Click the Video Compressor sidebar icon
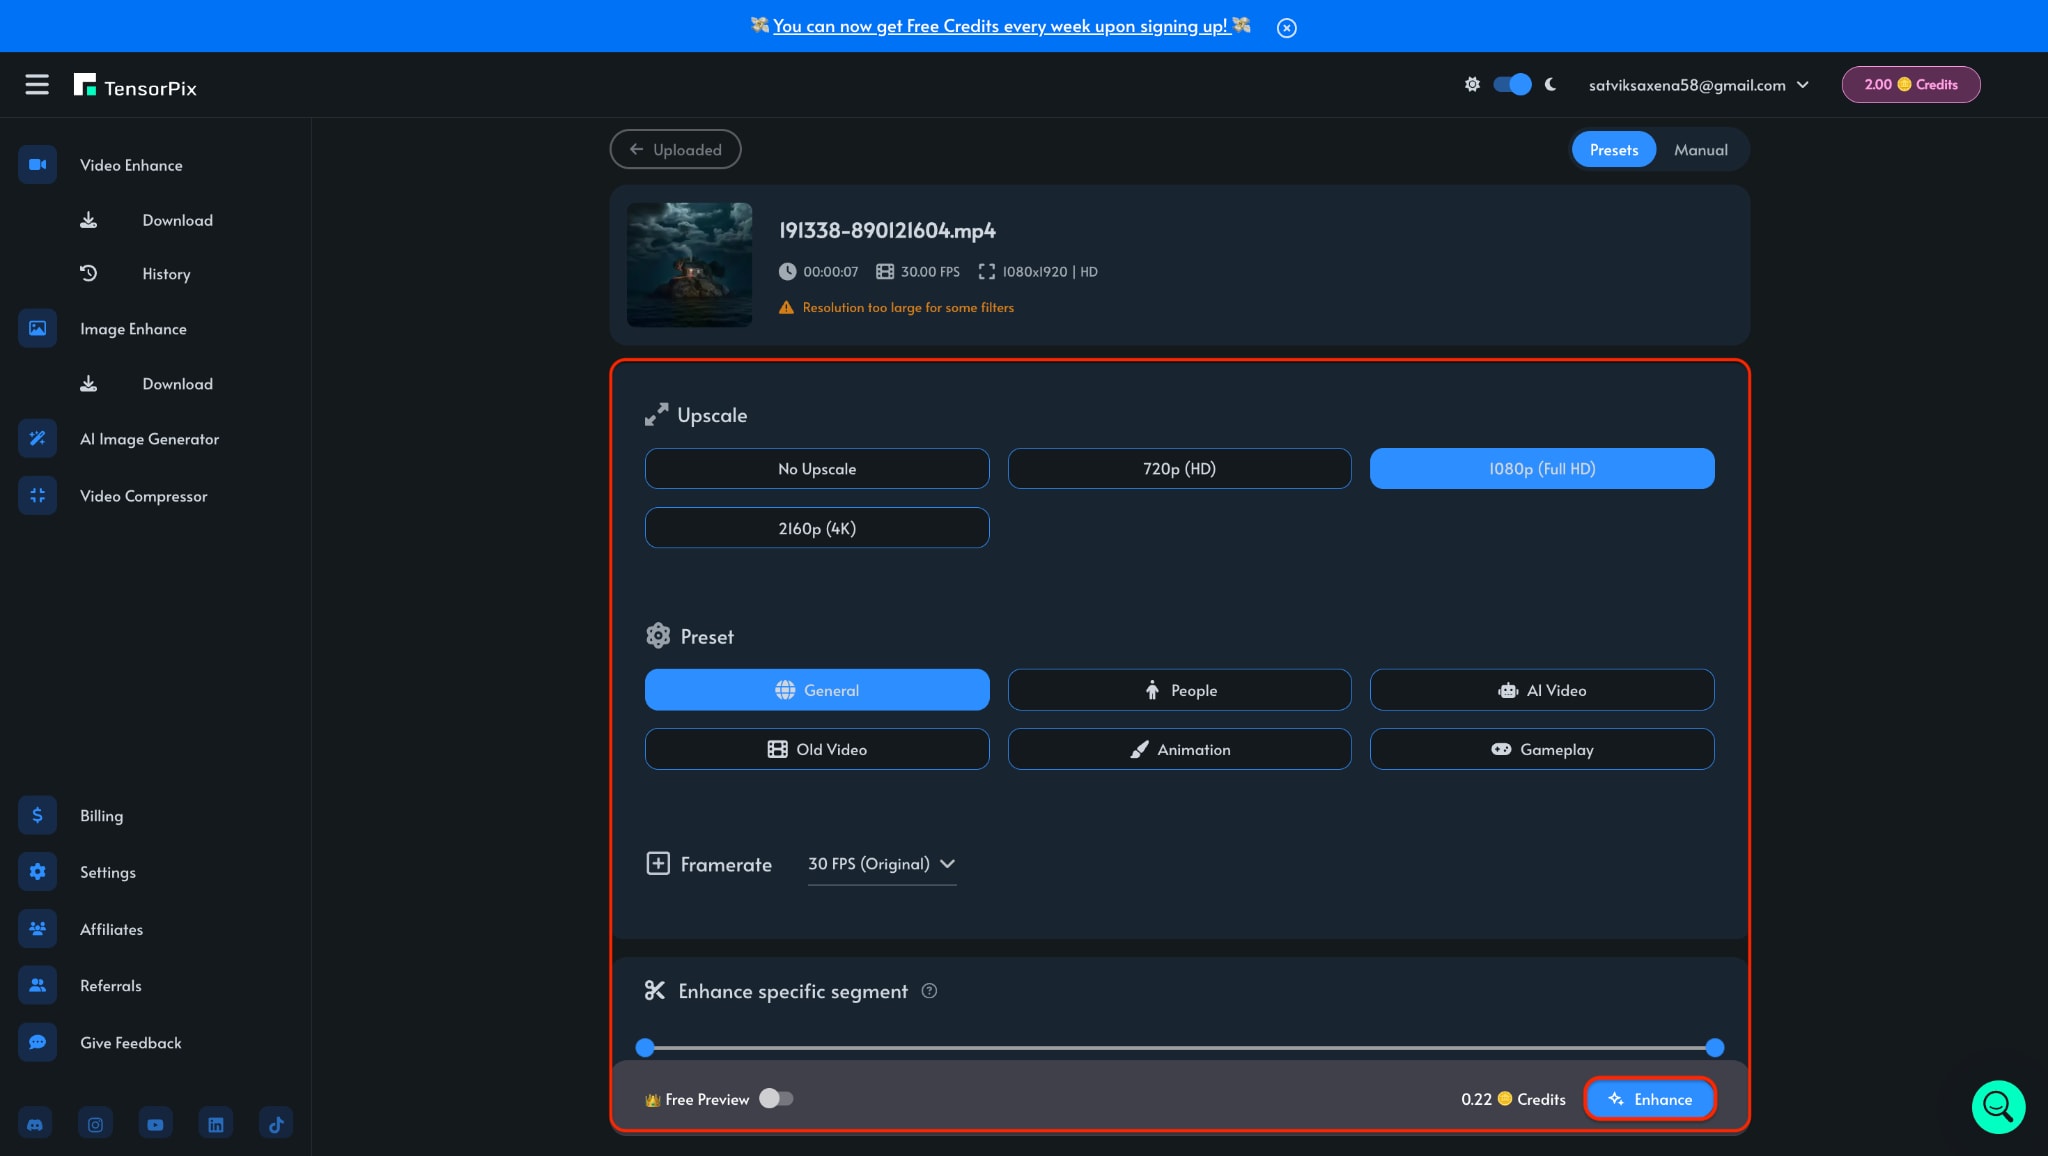 pyautogui.click(x=37, y=496)
